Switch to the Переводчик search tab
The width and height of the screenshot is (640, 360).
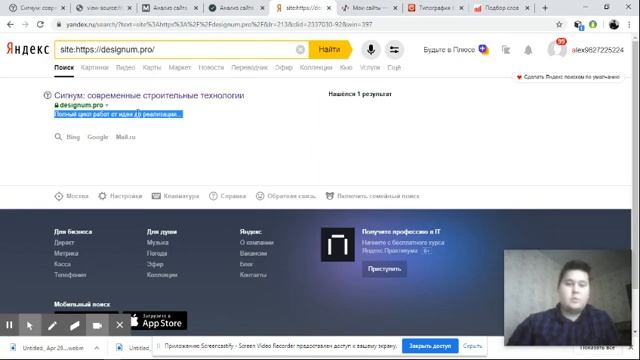point(249,67)
